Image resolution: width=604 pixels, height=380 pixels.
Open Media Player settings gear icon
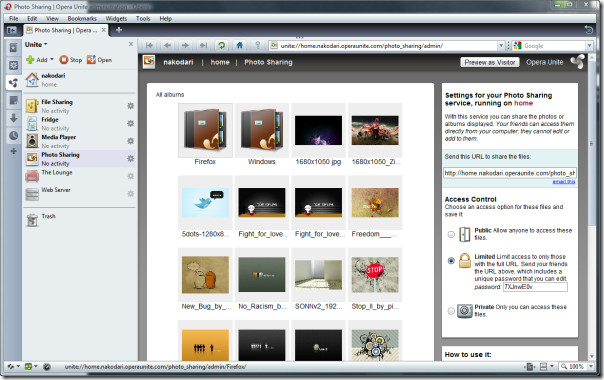[131, 141]
